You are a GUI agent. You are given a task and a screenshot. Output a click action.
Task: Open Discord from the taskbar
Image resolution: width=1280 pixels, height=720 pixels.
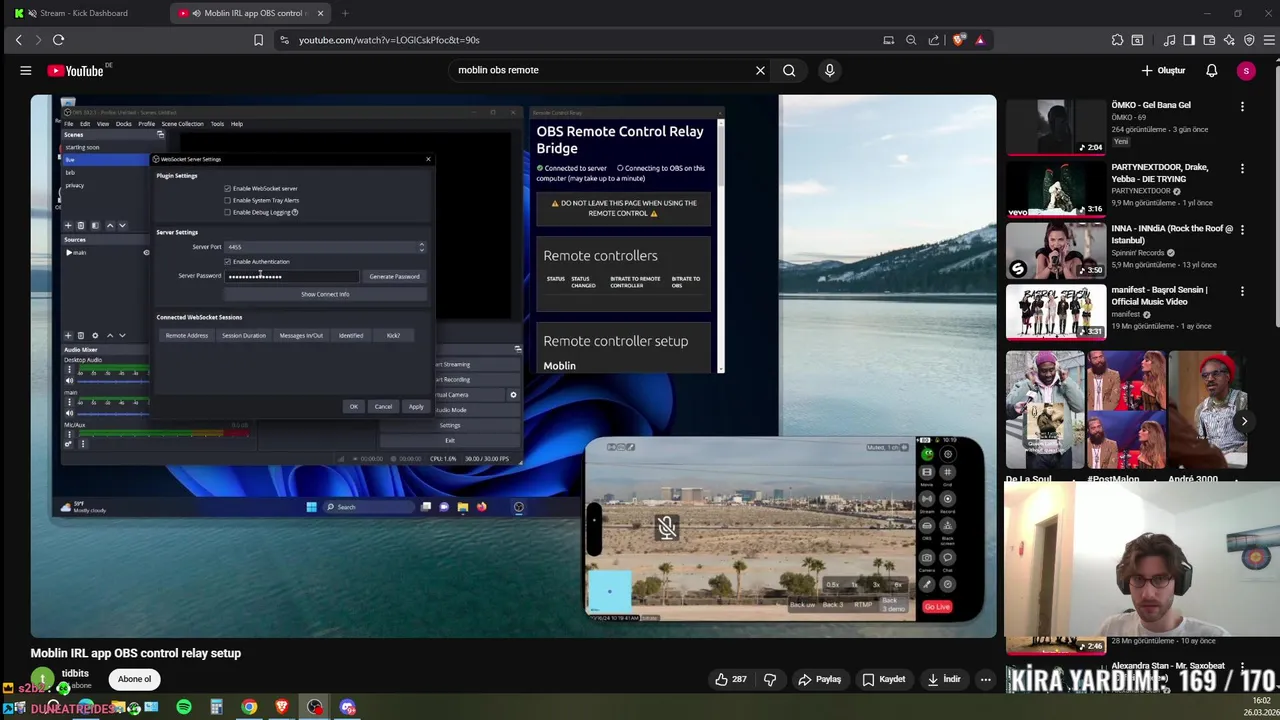(347, 707)
